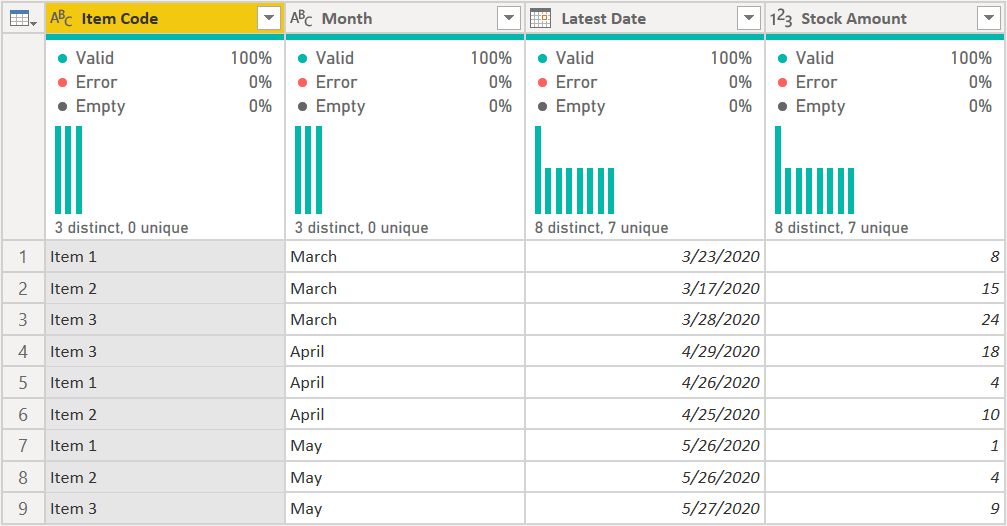Click the Valid 100% label under Item Code
Screen dimensions: 1007x526
(165, 58)
